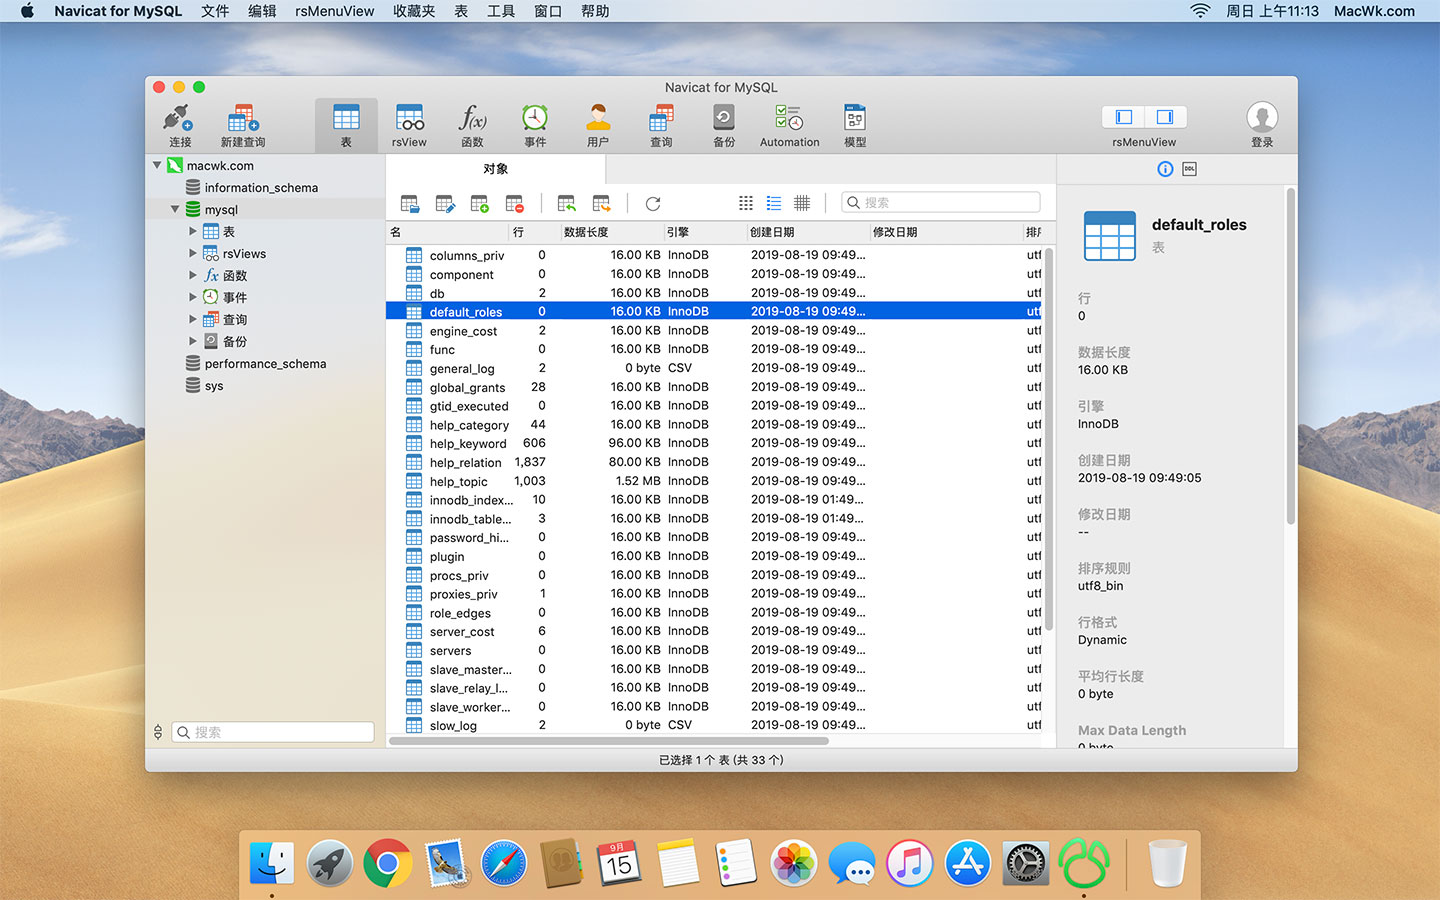Expand the 函数 node in sidebar
This screenshot has width=1440, height=900.
(194, 275)
